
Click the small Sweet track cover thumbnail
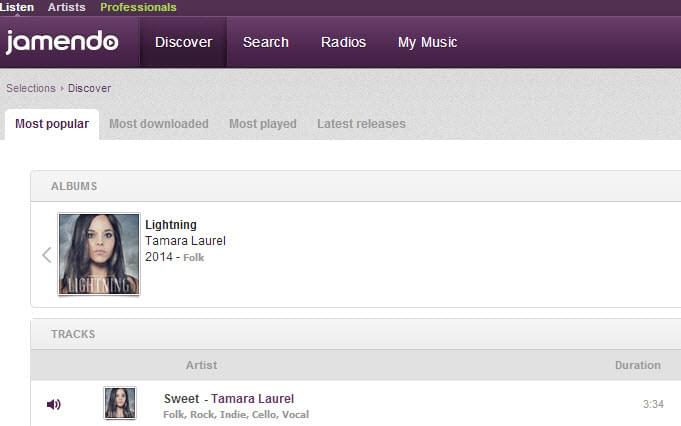(120, 403)
